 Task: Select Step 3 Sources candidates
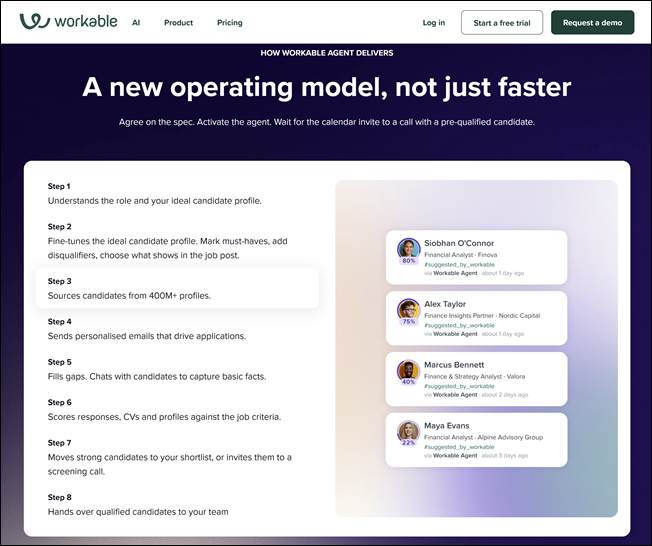point(178,288)
